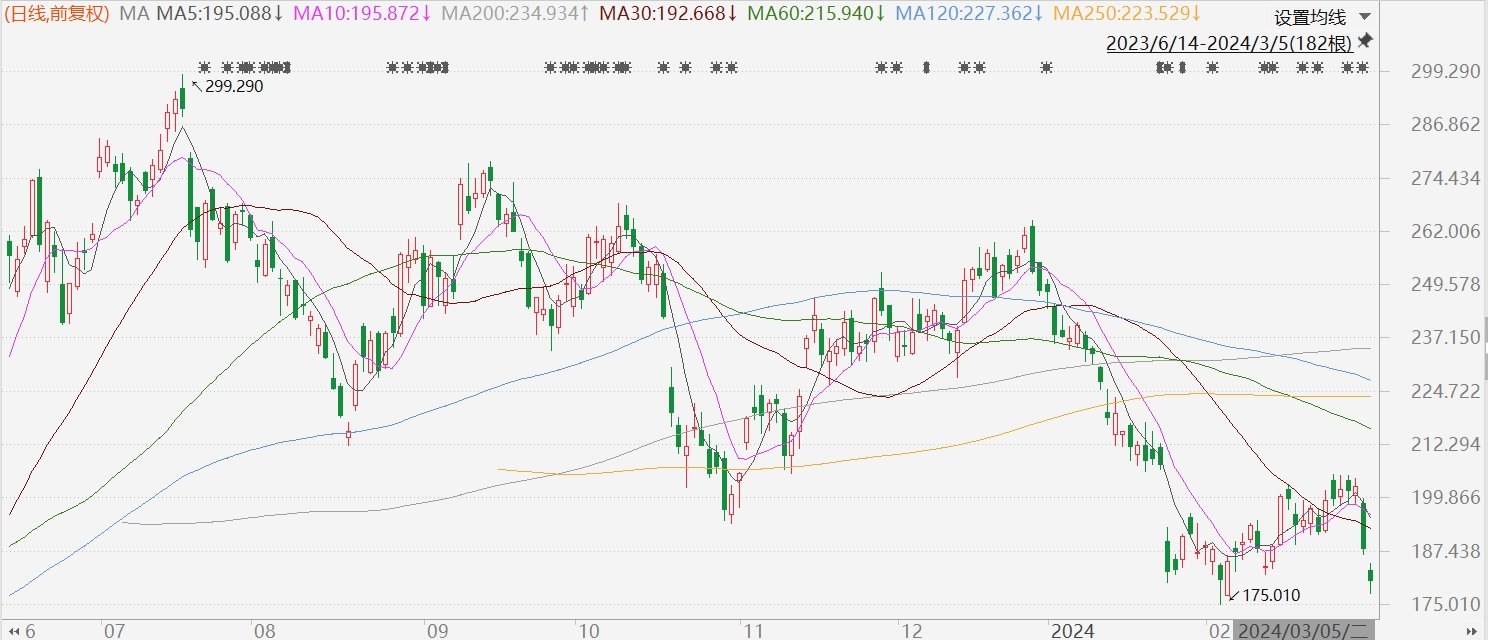Pin the chart date range with pushpin icon
The height and width of the screenshot is (640, 1488).
(x=1366, y=41)
